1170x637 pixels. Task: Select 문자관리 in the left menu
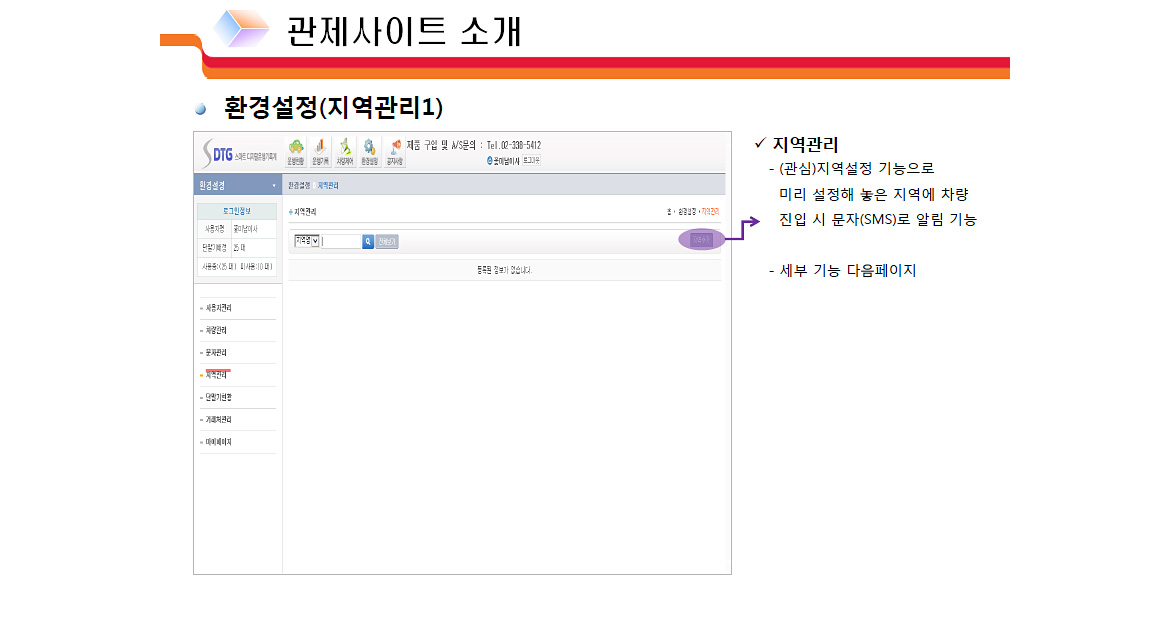tap(216, 353)
